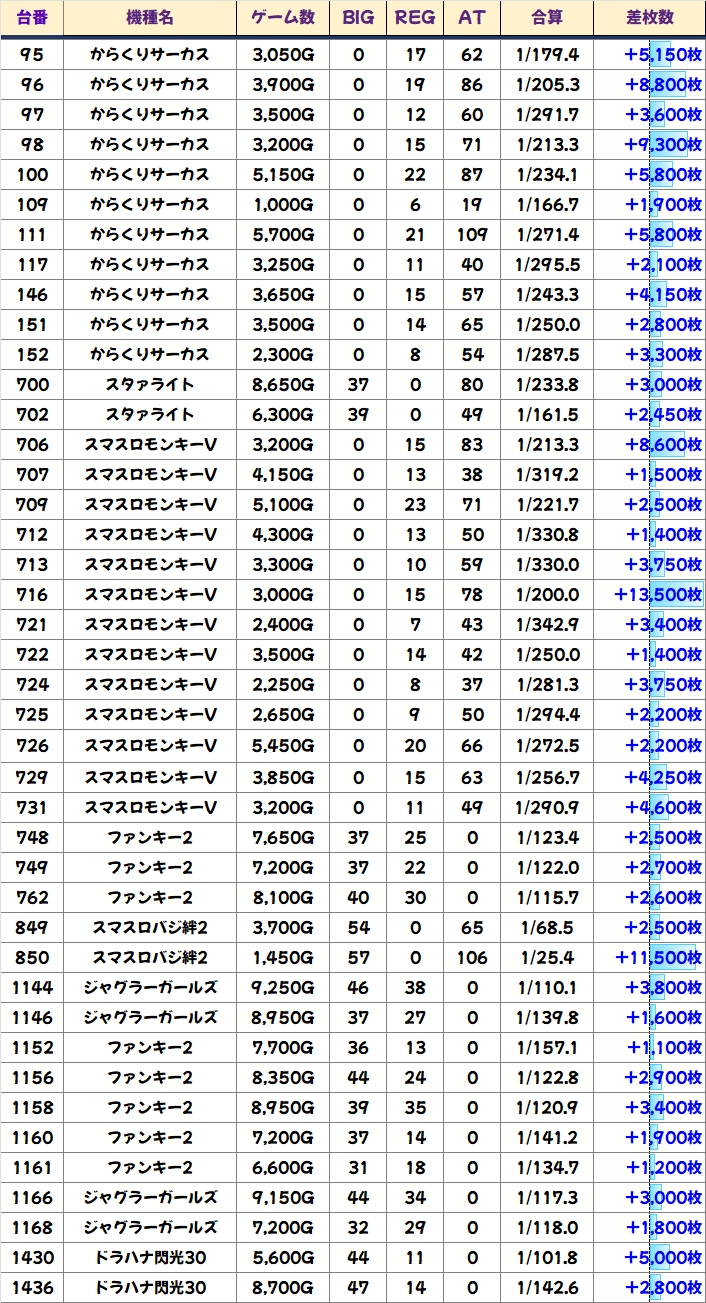Click 1/330.0 in row 713

point(547,564)
